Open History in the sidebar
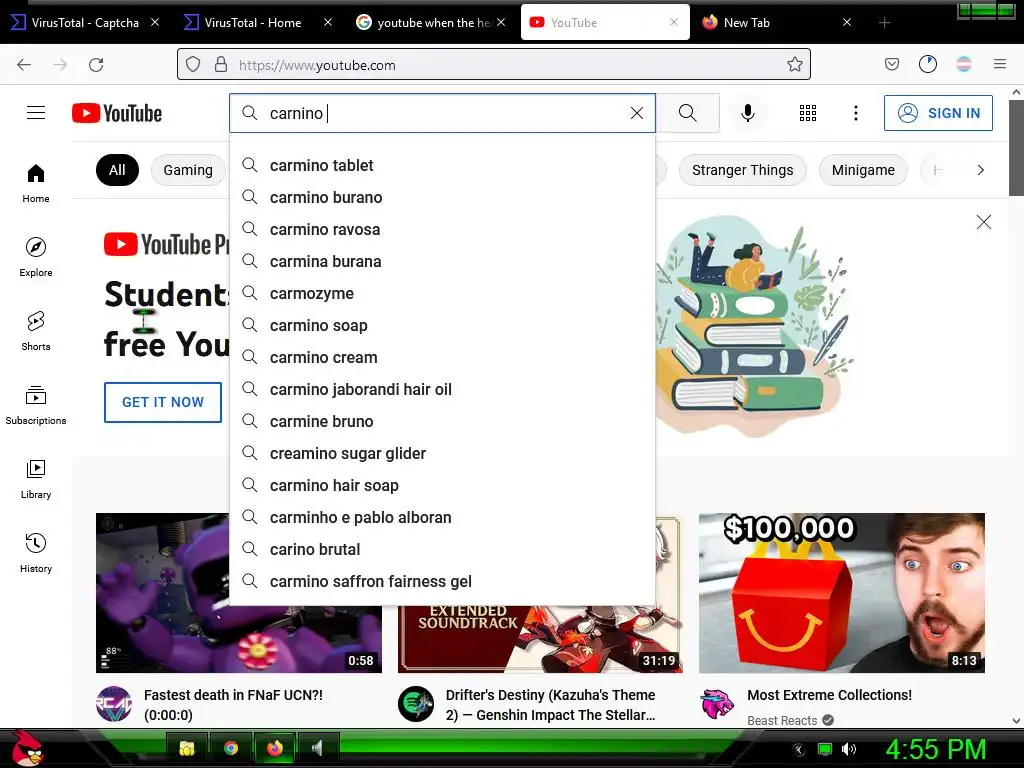This screenshot has height=768, width=1024. (x=36, y=553)
